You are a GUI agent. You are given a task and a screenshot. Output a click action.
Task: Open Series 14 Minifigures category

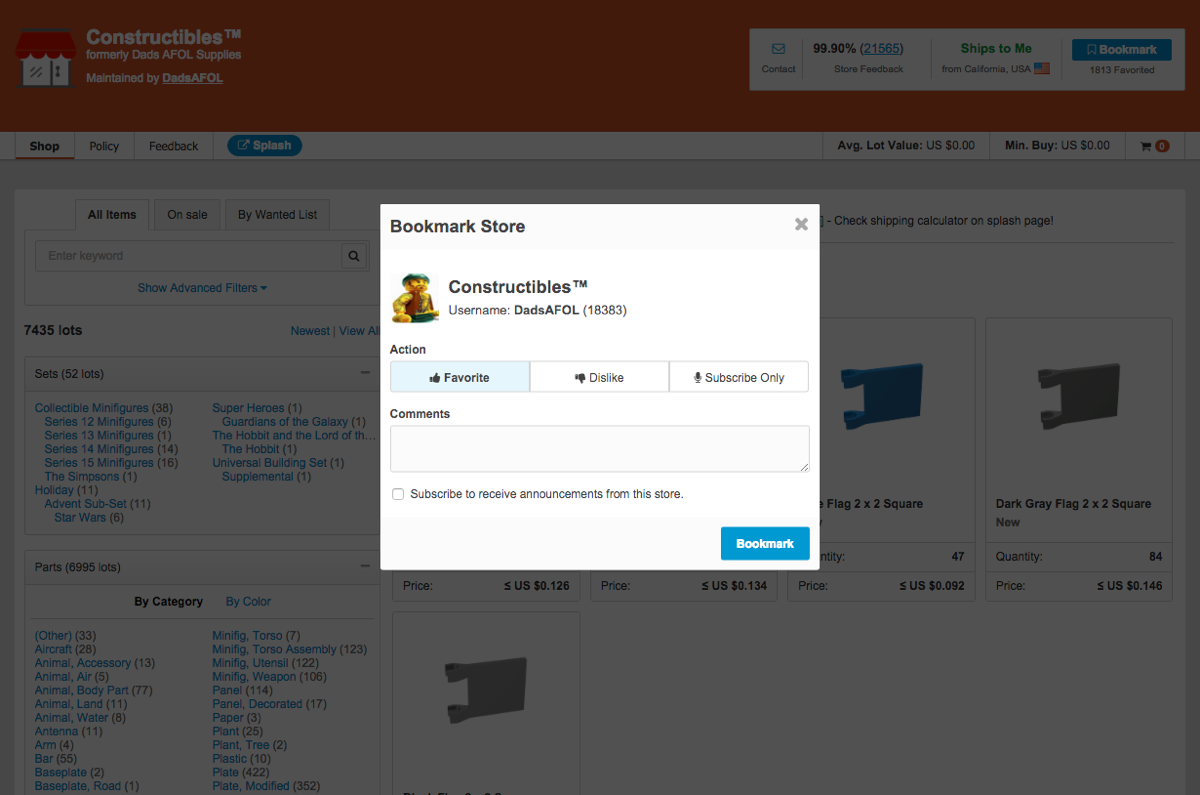click(x=99, y=449)
